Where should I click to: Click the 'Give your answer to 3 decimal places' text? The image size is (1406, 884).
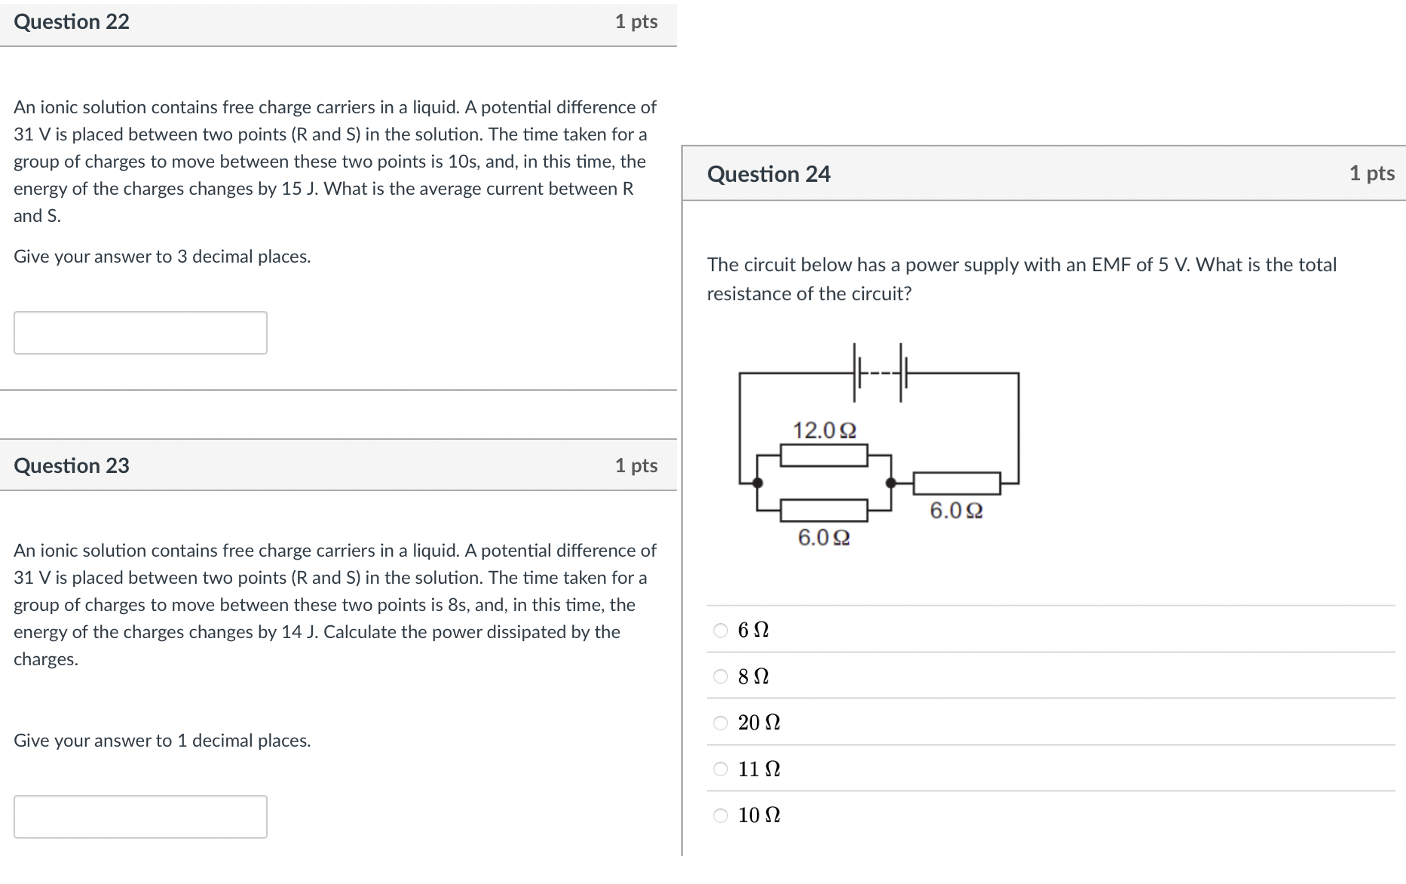pyautogui.click(x=162, y=256)
